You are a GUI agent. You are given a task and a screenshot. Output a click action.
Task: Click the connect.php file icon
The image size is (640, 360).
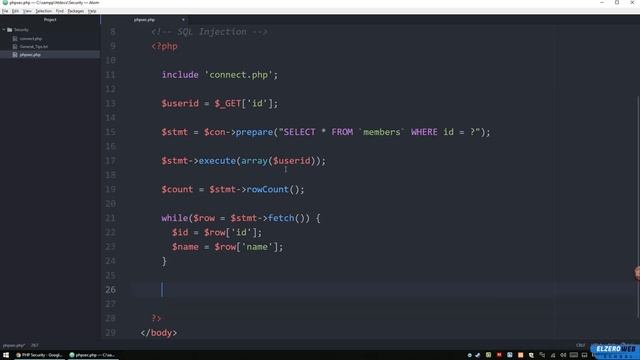coord(15,38)
